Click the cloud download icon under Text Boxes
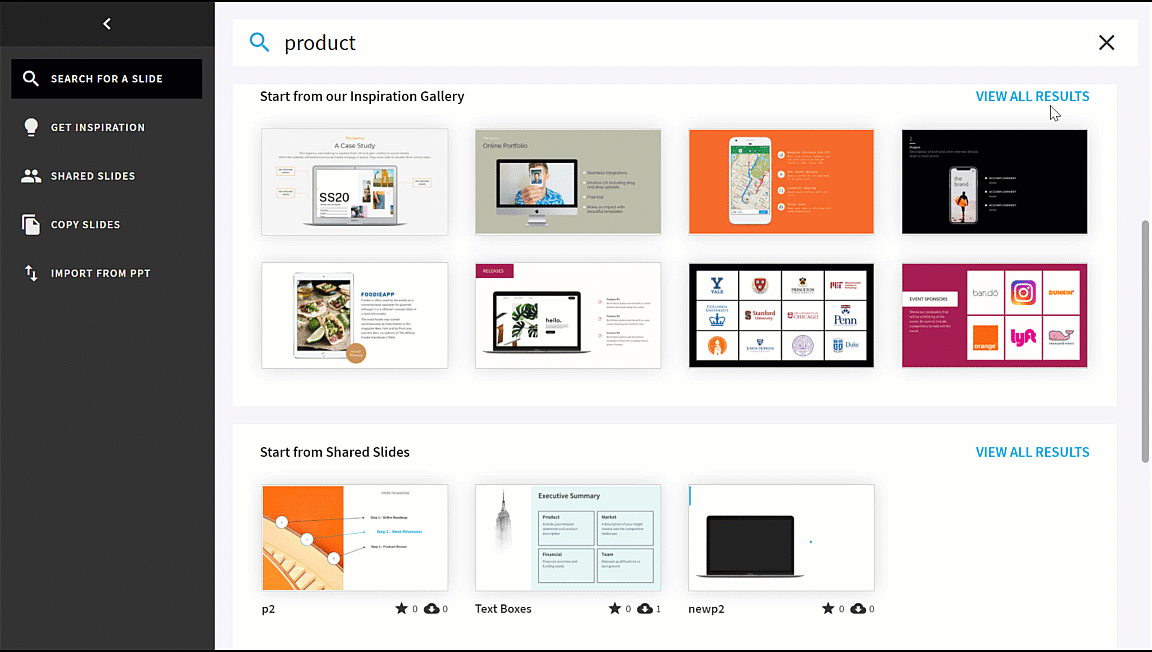This screenshot has height=652, width=1152. tap(645, 609)
